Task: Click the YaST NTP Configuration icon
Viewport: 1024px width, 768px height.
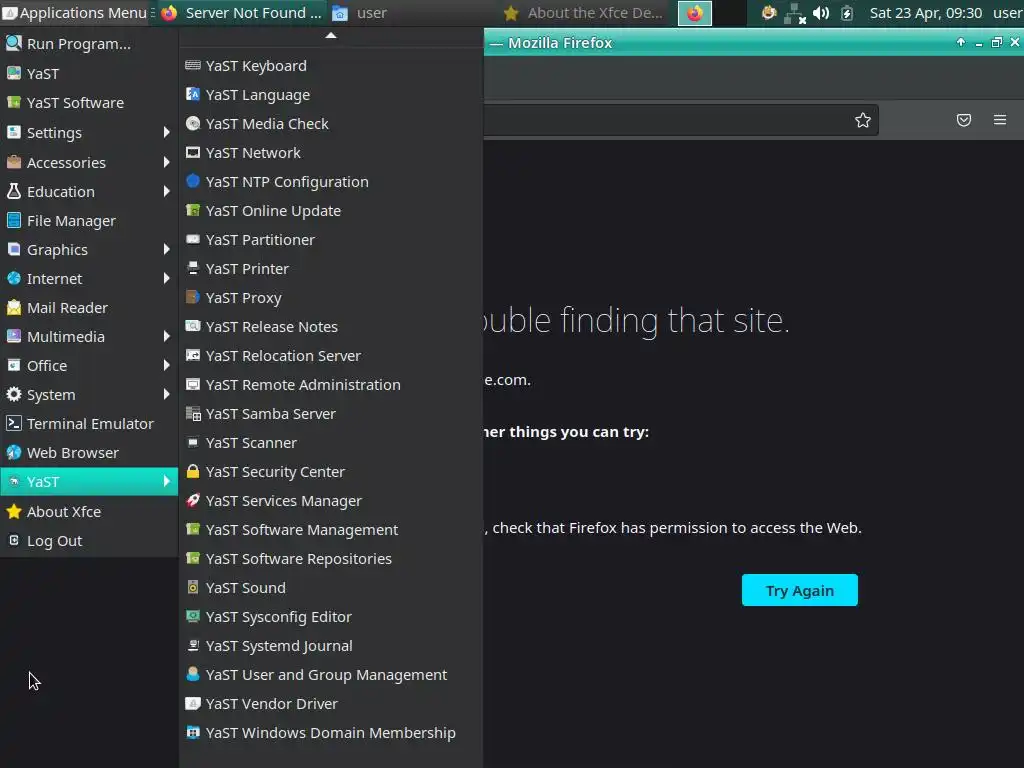Action: pyautogui.click(x=193, y=182)
